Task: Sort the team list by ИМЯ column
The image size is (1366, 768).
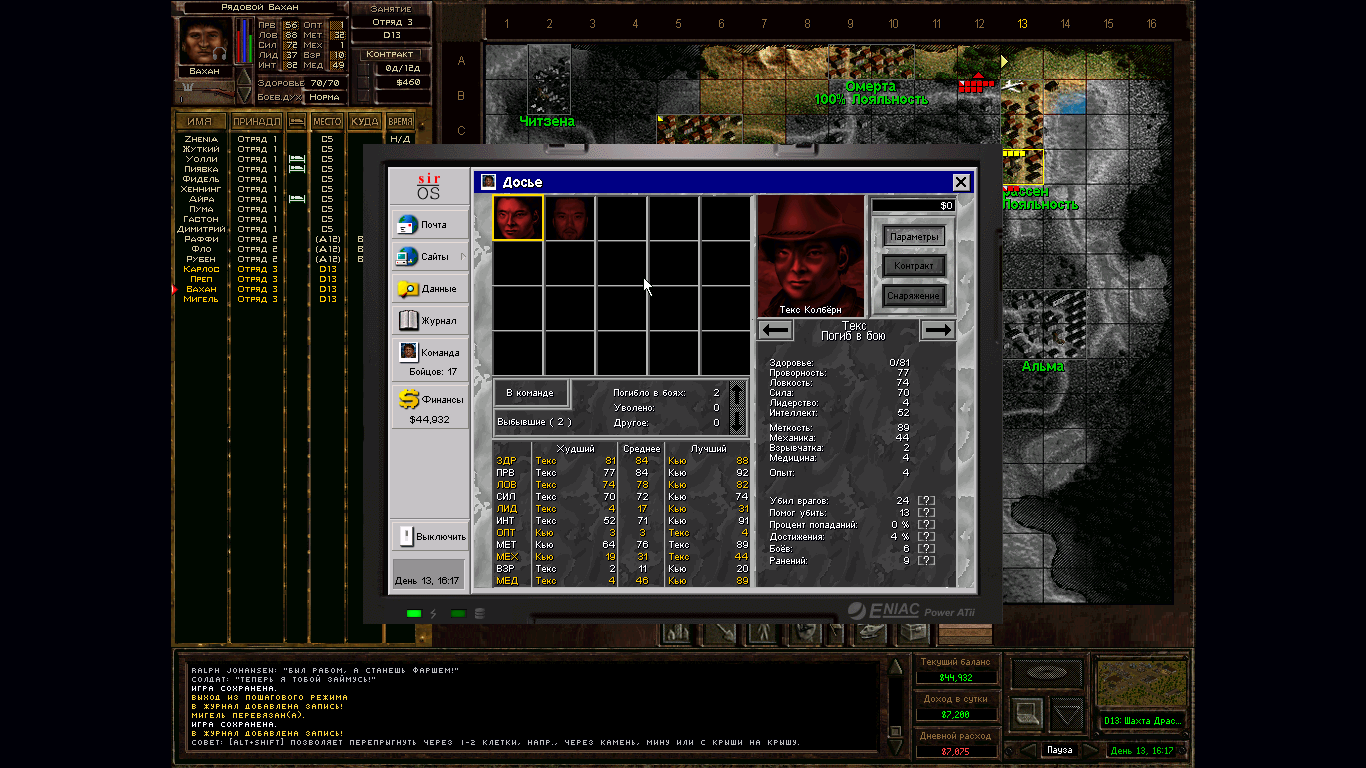Action: click(x=200, y=122)
